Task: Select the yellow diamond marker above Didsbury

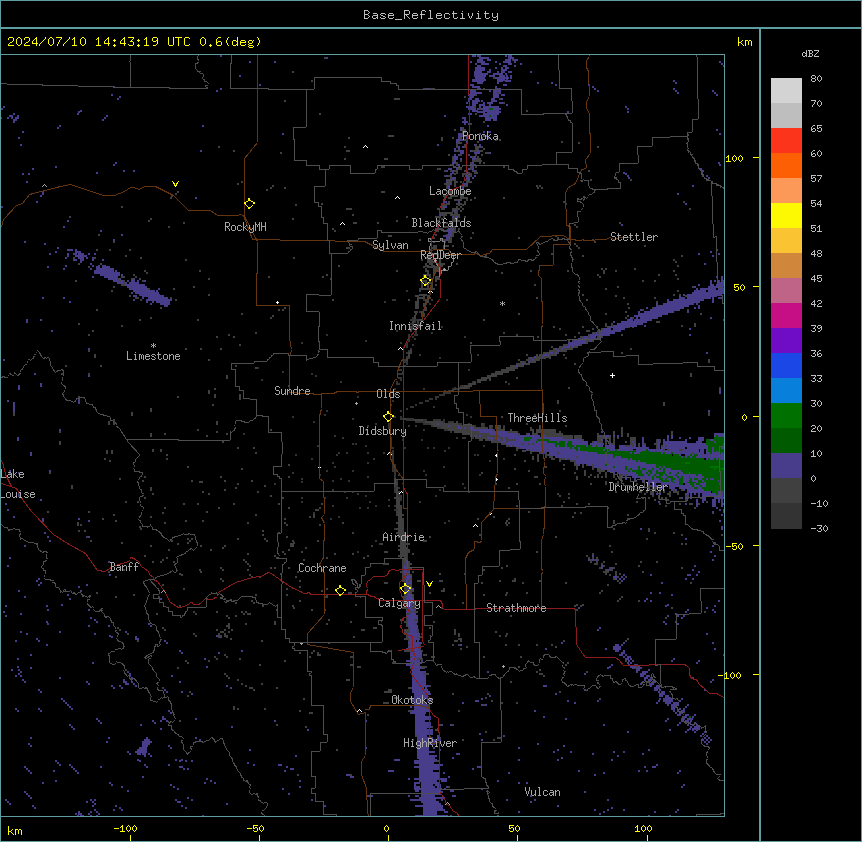Action: pos(389,417)
